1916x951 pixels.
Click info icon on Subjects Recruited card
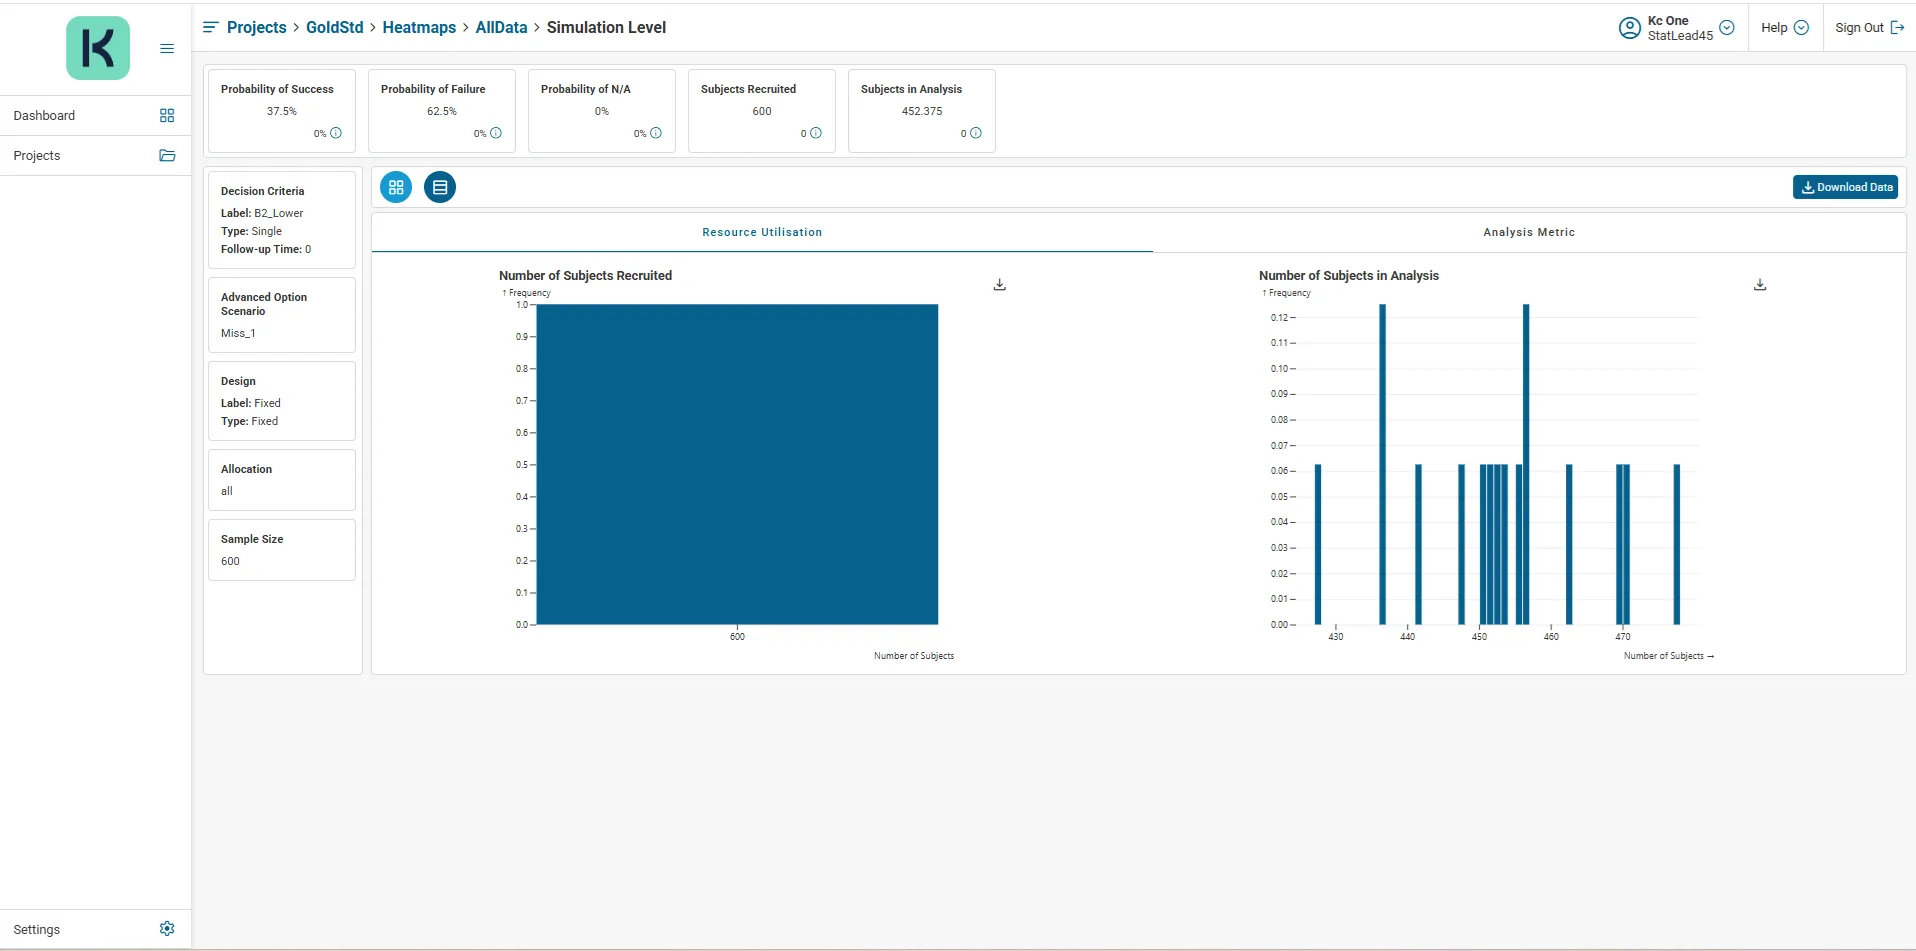[816, 133]
